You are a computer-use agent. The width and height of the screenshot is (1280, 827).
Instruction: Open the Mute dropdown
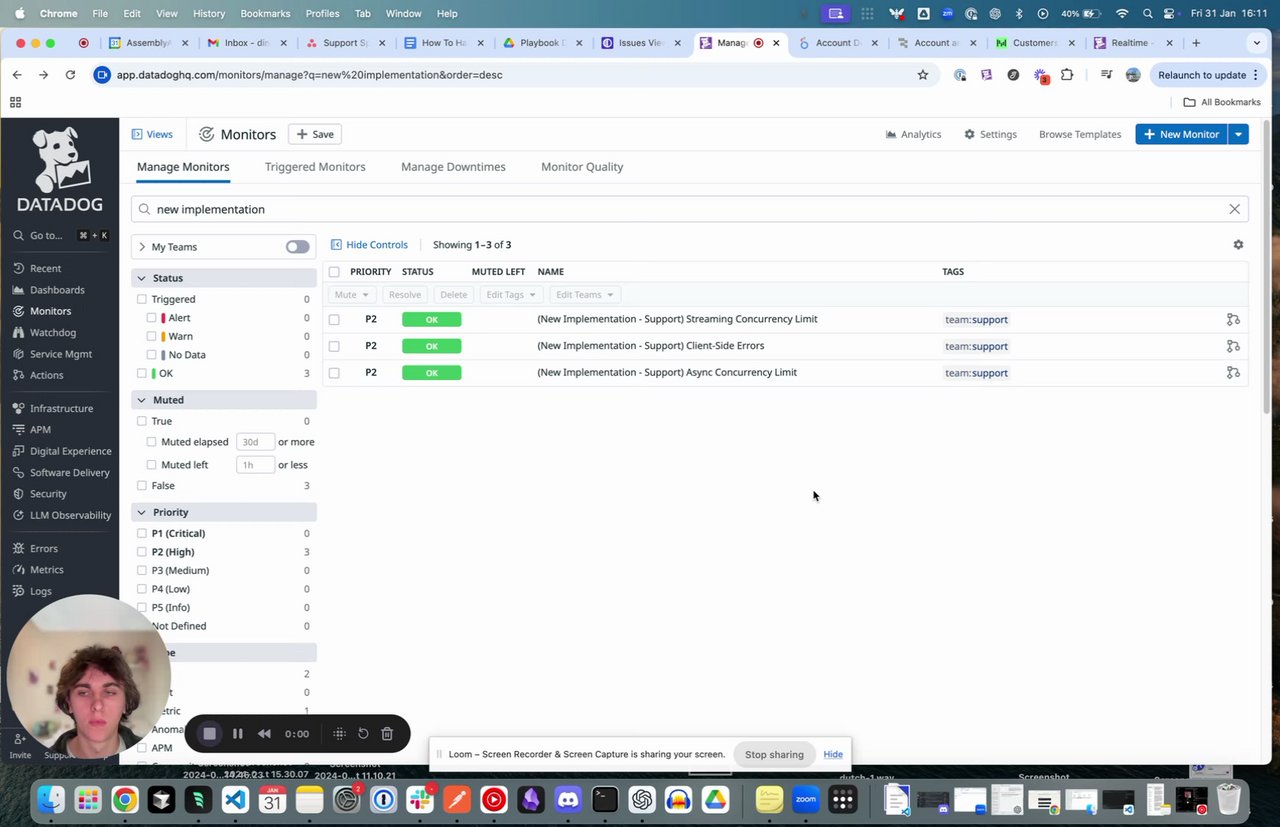352,295
